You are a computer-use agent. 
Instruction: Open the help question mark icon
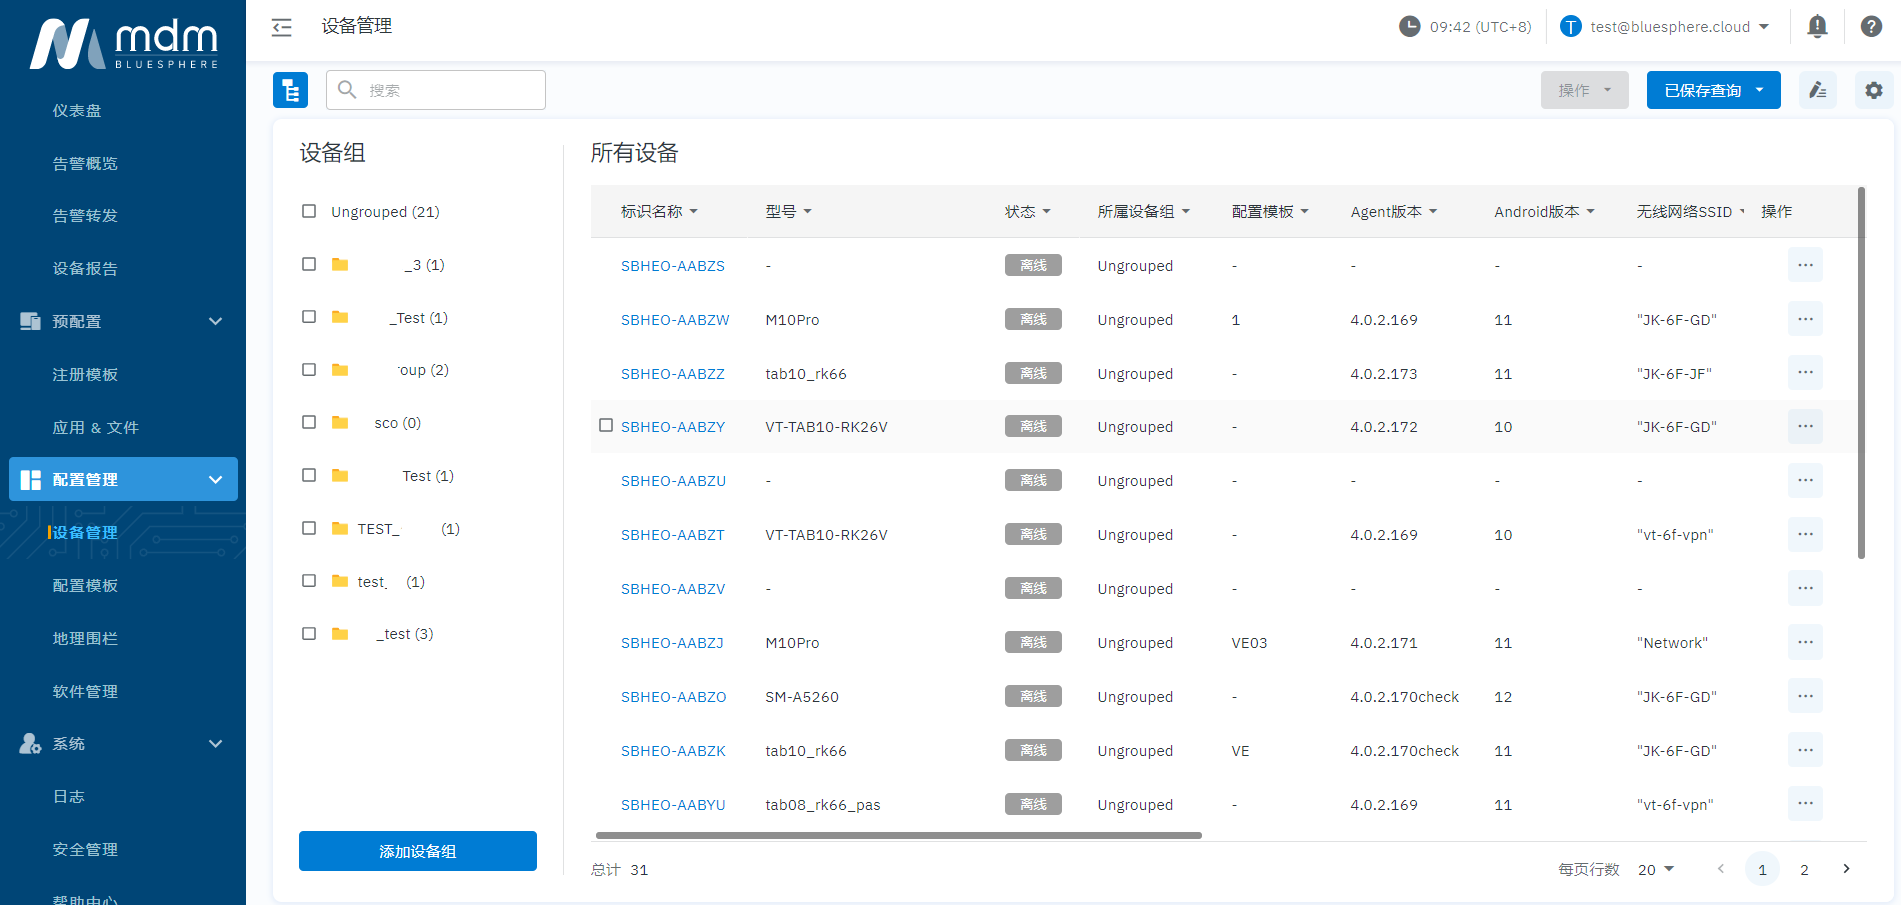click(x=1871, y=27)
